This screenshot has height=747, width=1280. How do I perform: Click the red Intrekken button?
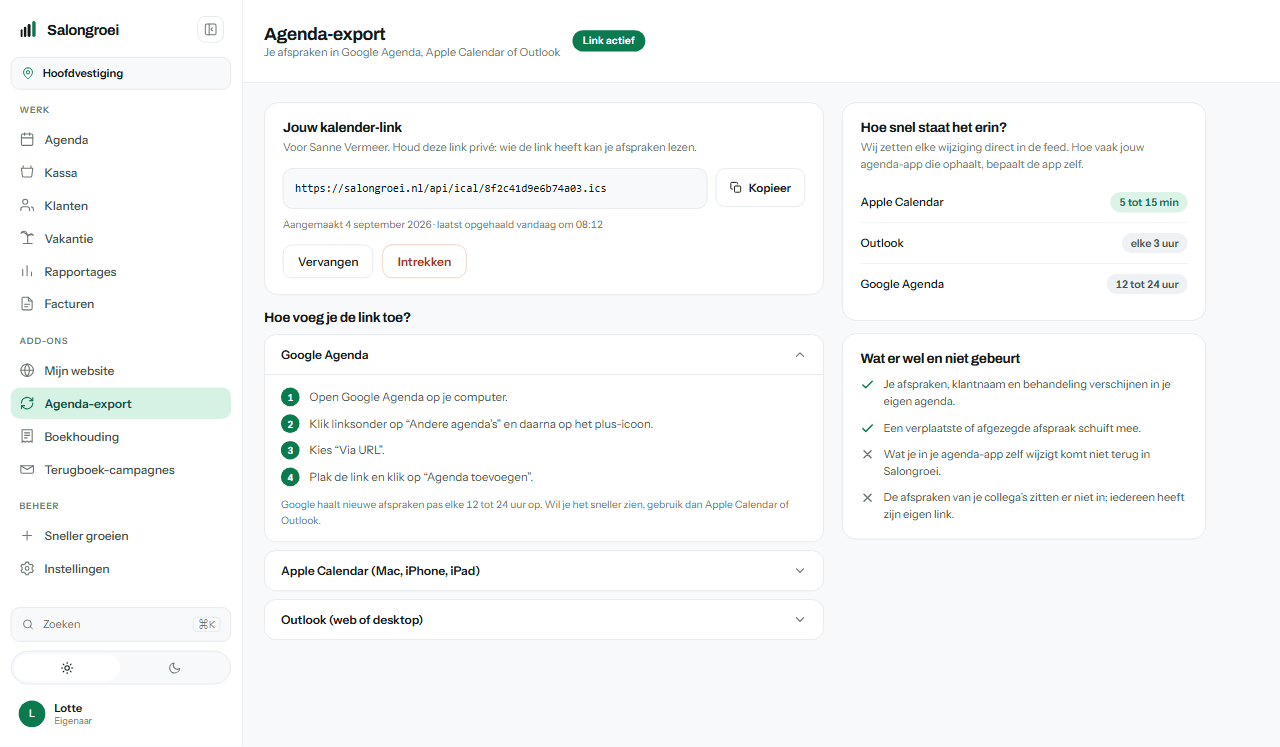[424, 262]
